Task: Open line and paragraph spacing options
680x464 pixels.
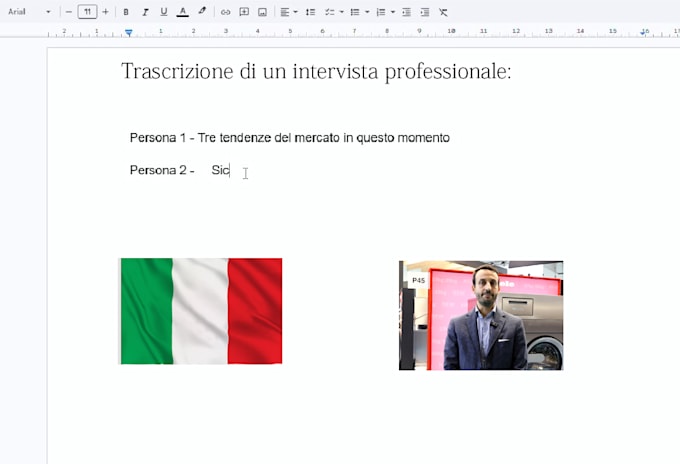Action: [x=311, y=12]
